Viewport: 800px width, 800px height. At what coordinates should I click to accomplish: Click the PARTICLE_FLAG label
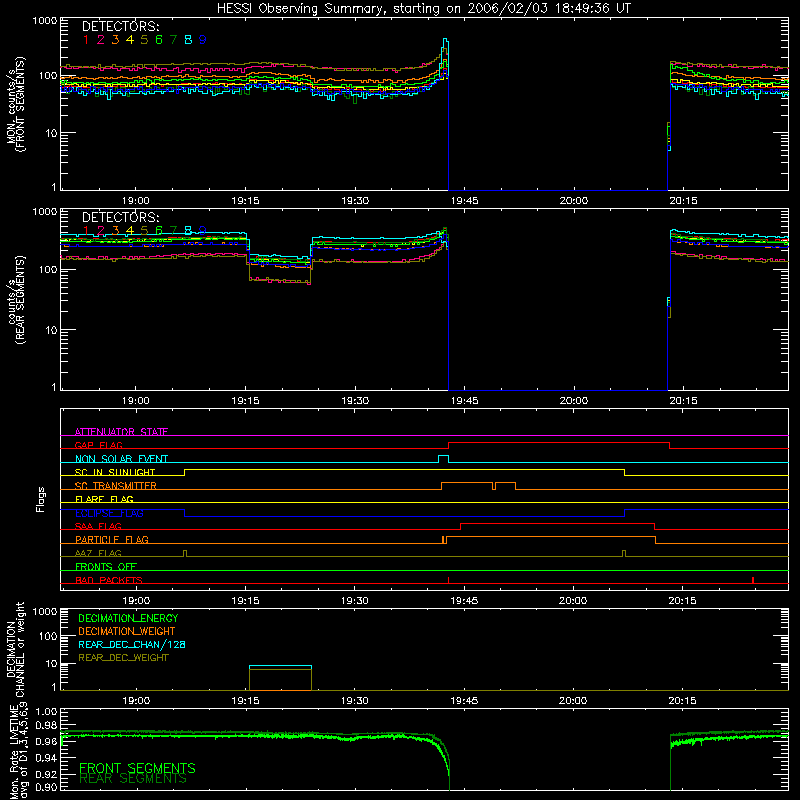click(x=112, y=539)
